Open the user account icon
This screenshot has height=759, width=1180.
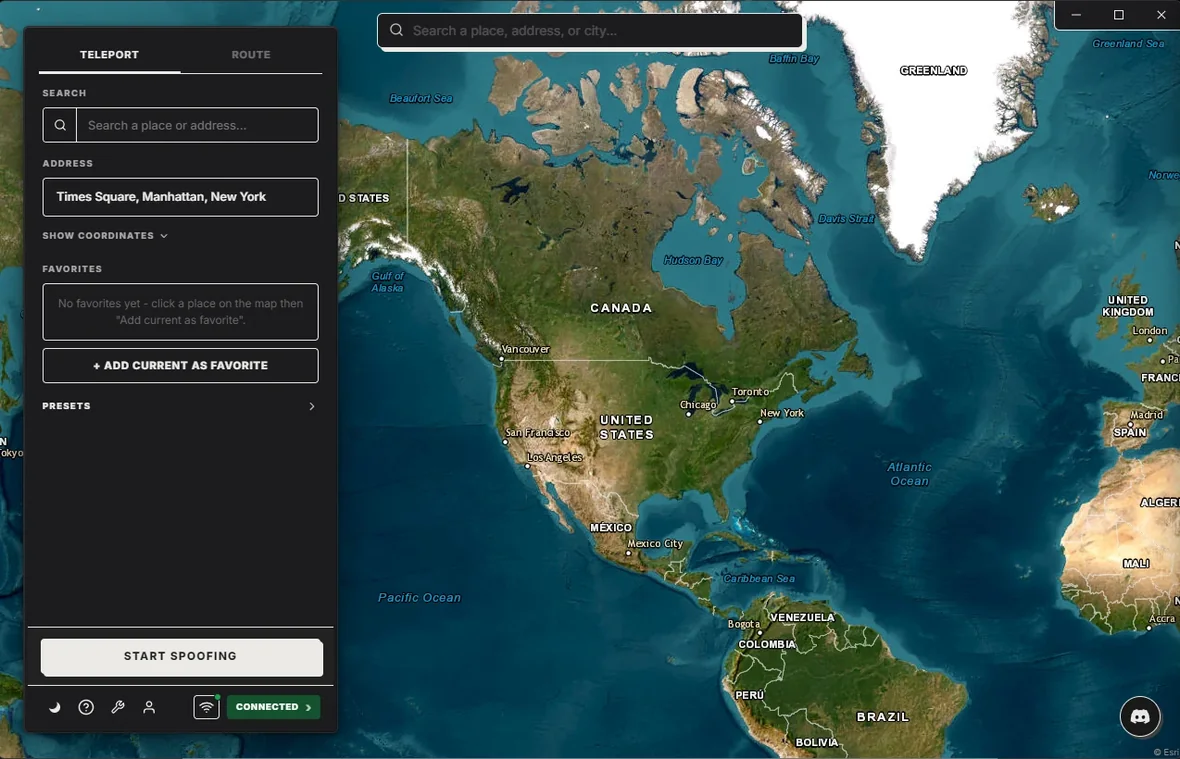[x=149, y=707]
